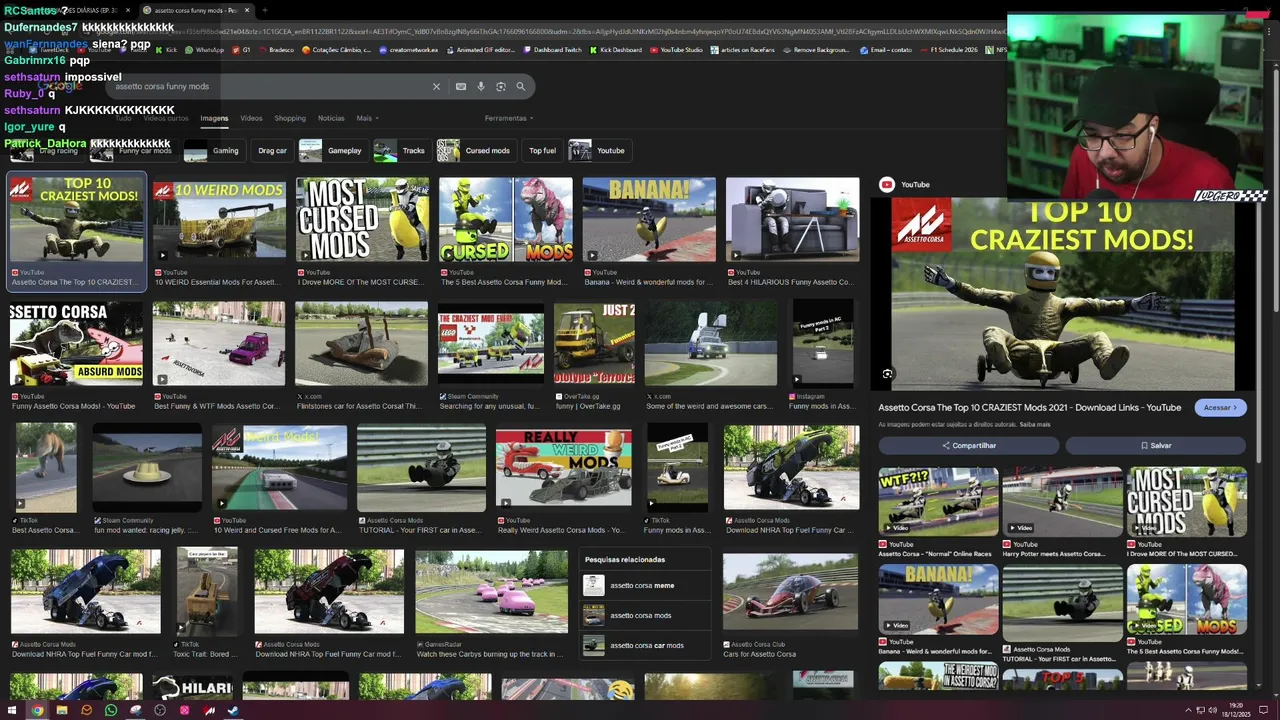This screenshot has width=1280, height=720.
Task: Open related 'Harry Potter meets Assetto Corsa' thumbnail
Action: coord(1062,501)
